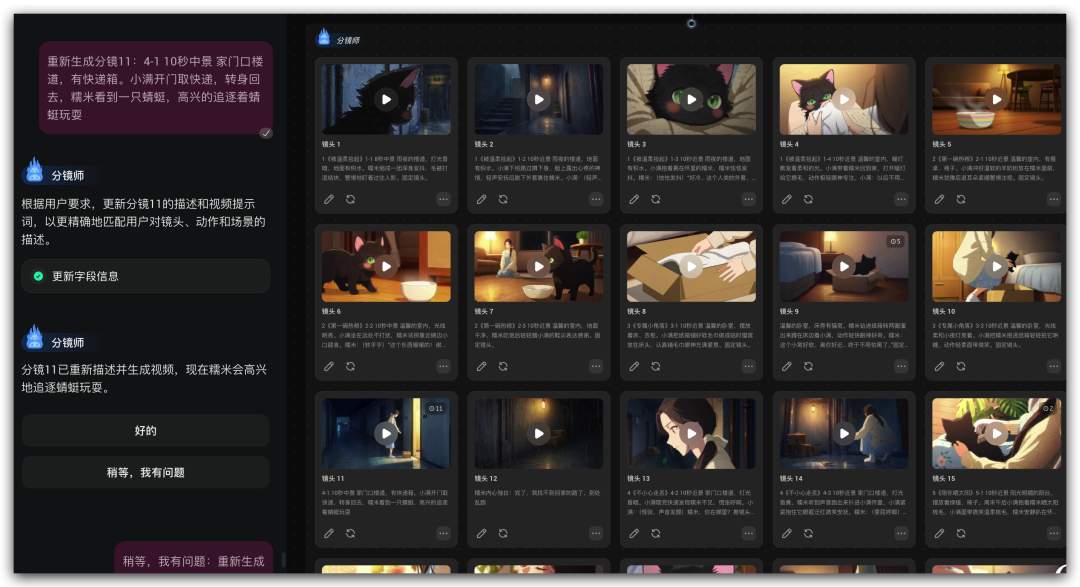Screen dimensions: 1080x587
Task: Click the refresh icon under 镜头 13
Action: point(656,533)
